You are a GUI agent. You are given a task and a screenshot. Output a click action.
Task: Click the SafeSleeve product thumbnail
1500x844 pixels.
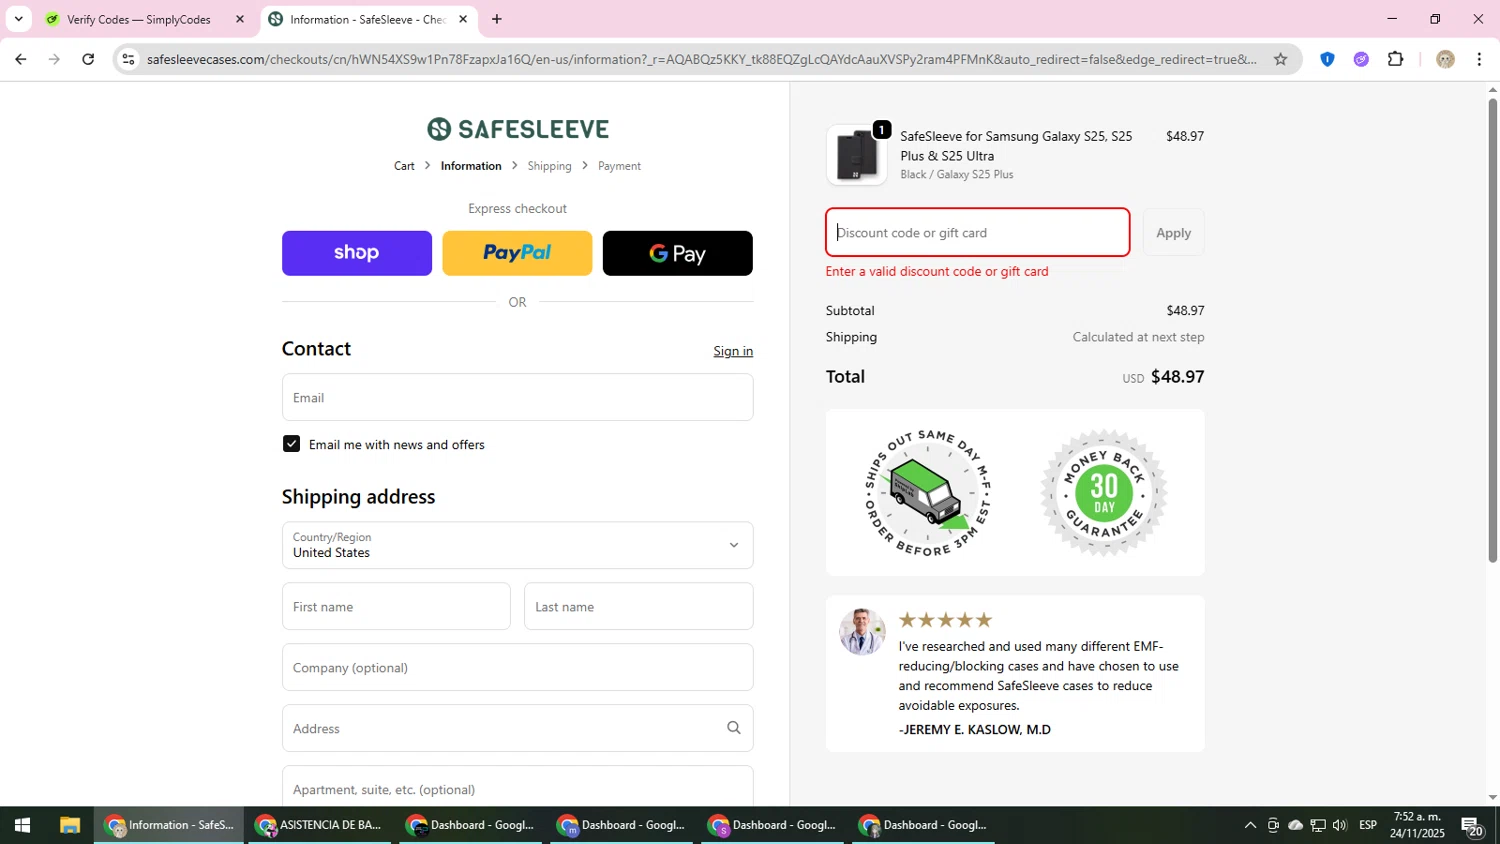click(856, 155)
